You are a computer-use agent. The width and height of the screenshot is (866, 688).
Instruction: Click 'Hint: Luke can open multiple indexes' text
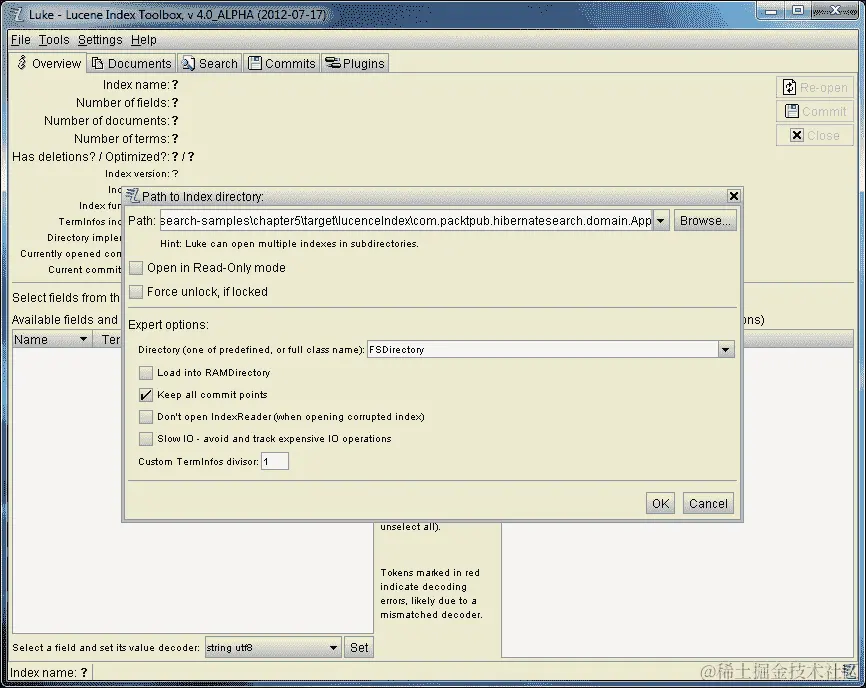point(289,244)
